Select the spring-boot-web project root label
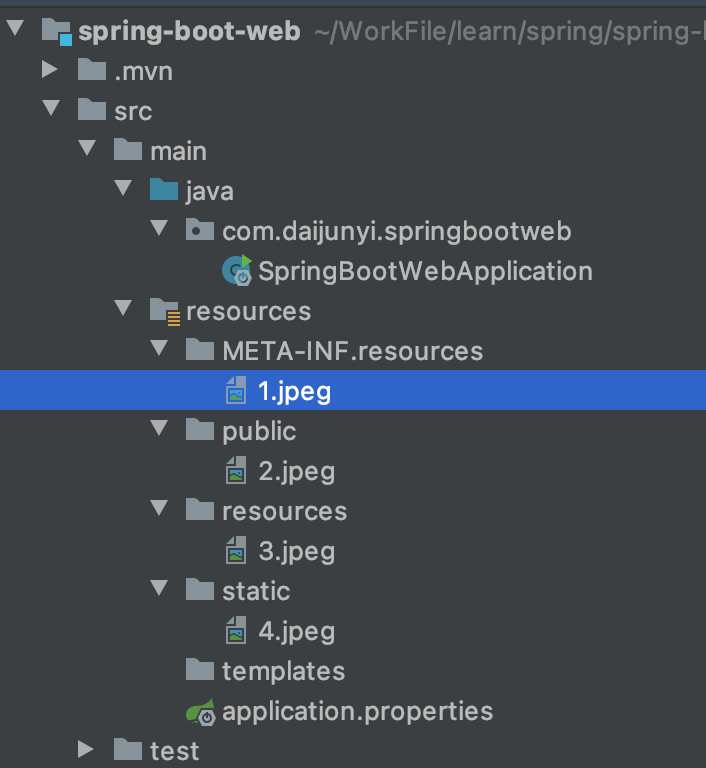 point(189,31)
